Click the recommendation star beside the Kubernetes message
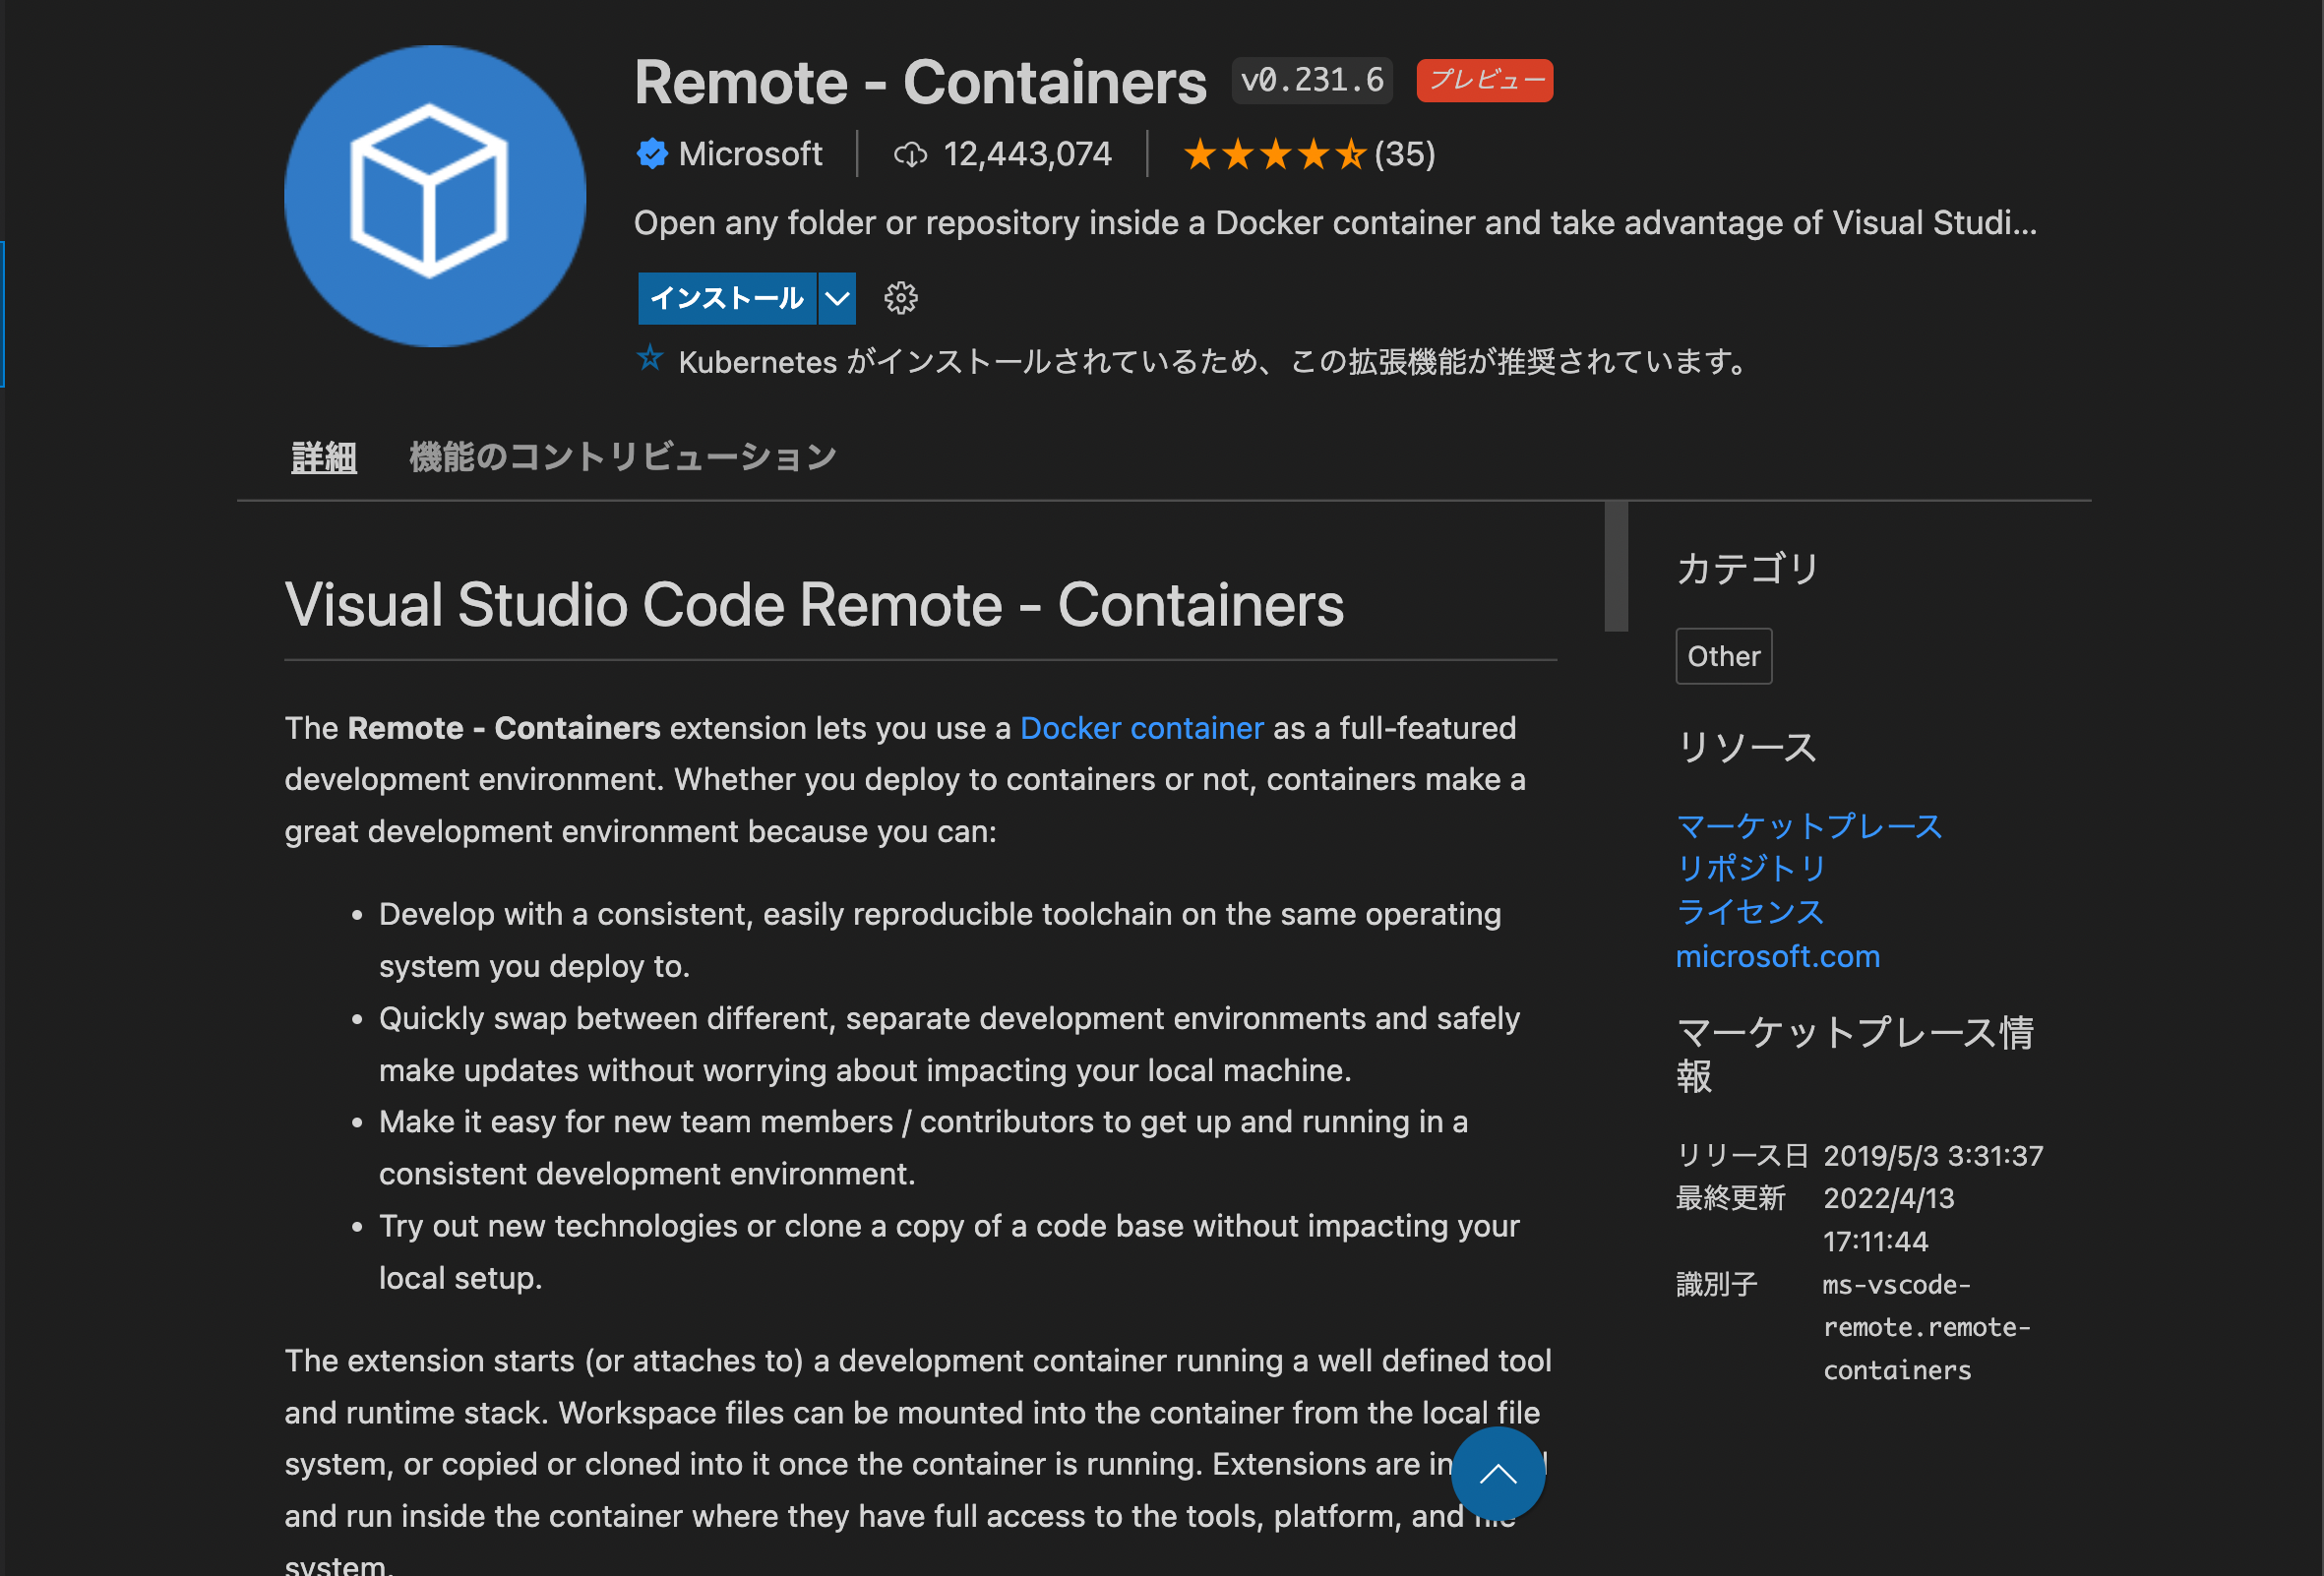The height and width of the screenshot is (1576, 2324). [650, 360]
